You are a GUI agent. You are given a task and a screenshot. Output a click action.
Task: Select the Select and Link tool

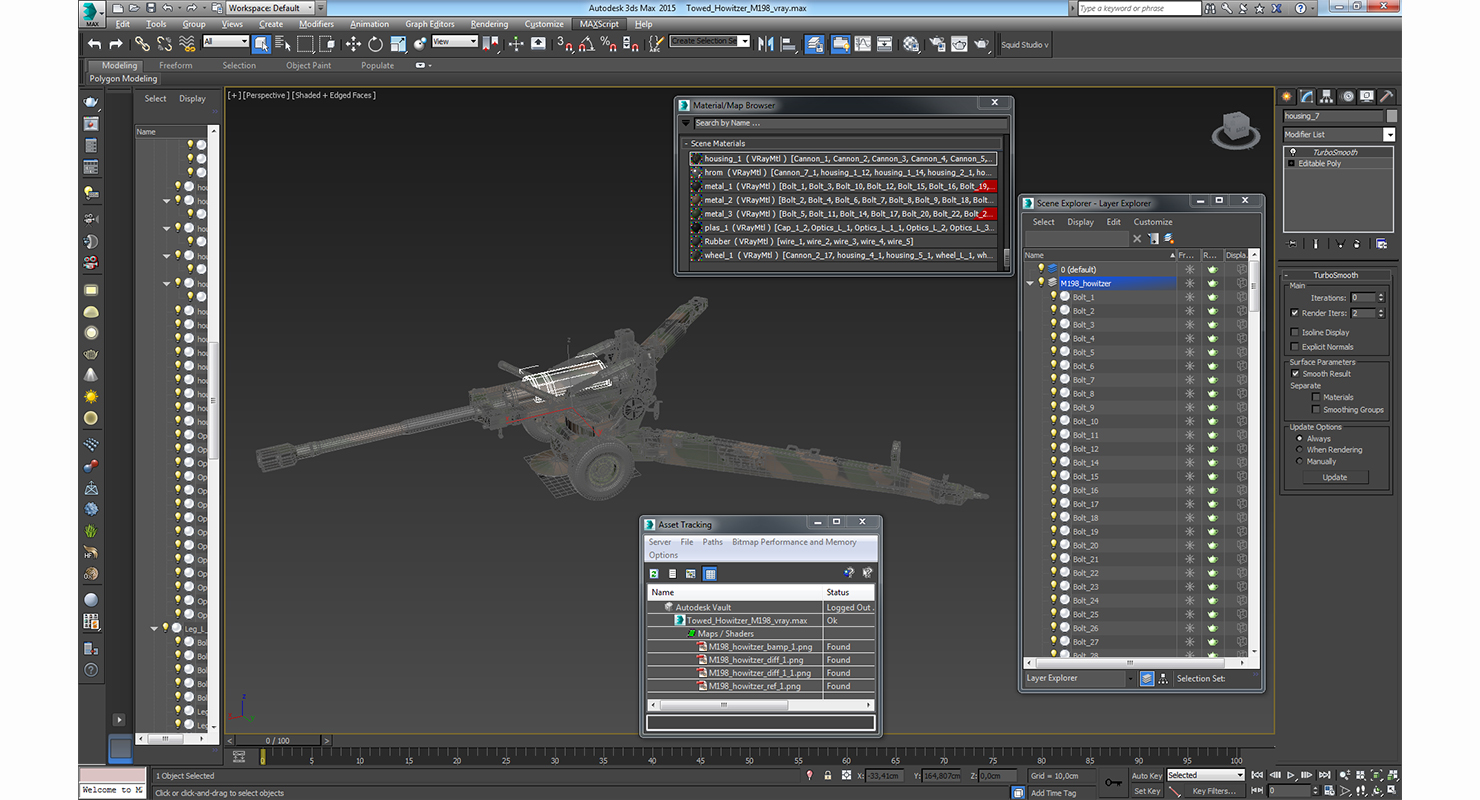[142, 44]
